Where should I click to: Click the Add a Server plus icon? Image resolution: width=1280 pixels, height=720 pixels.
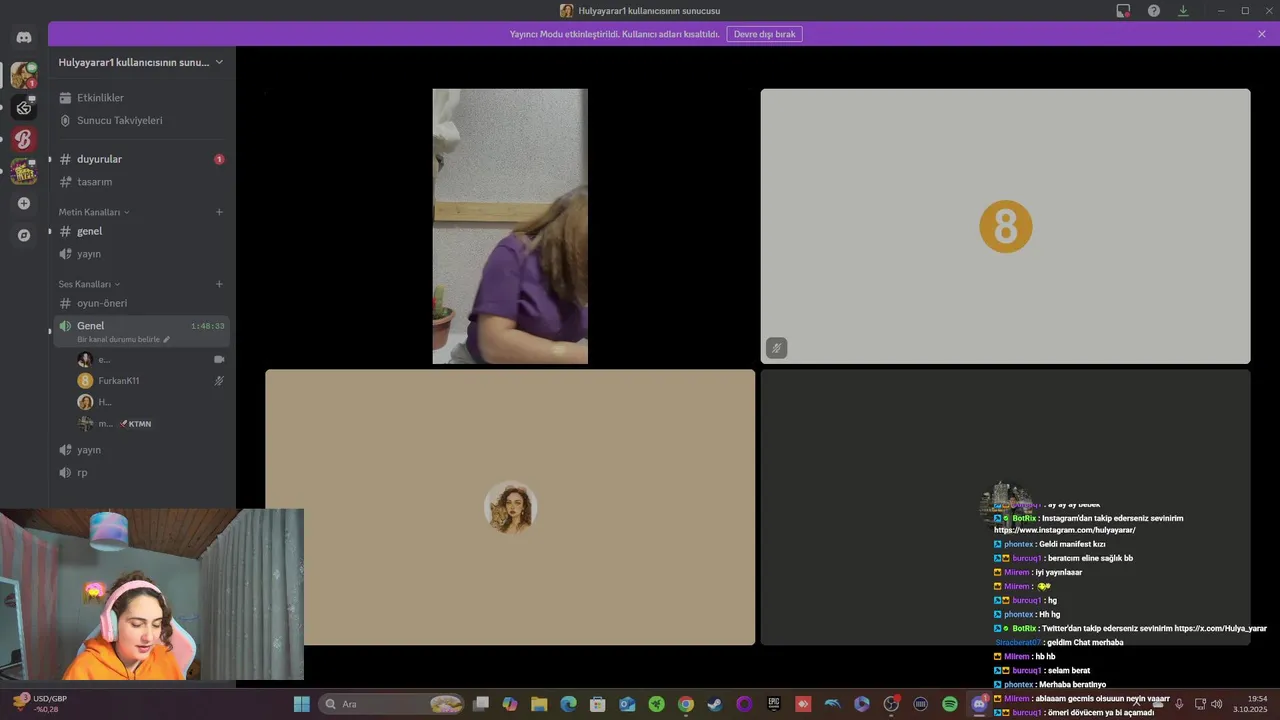click(x=24, y=203)
